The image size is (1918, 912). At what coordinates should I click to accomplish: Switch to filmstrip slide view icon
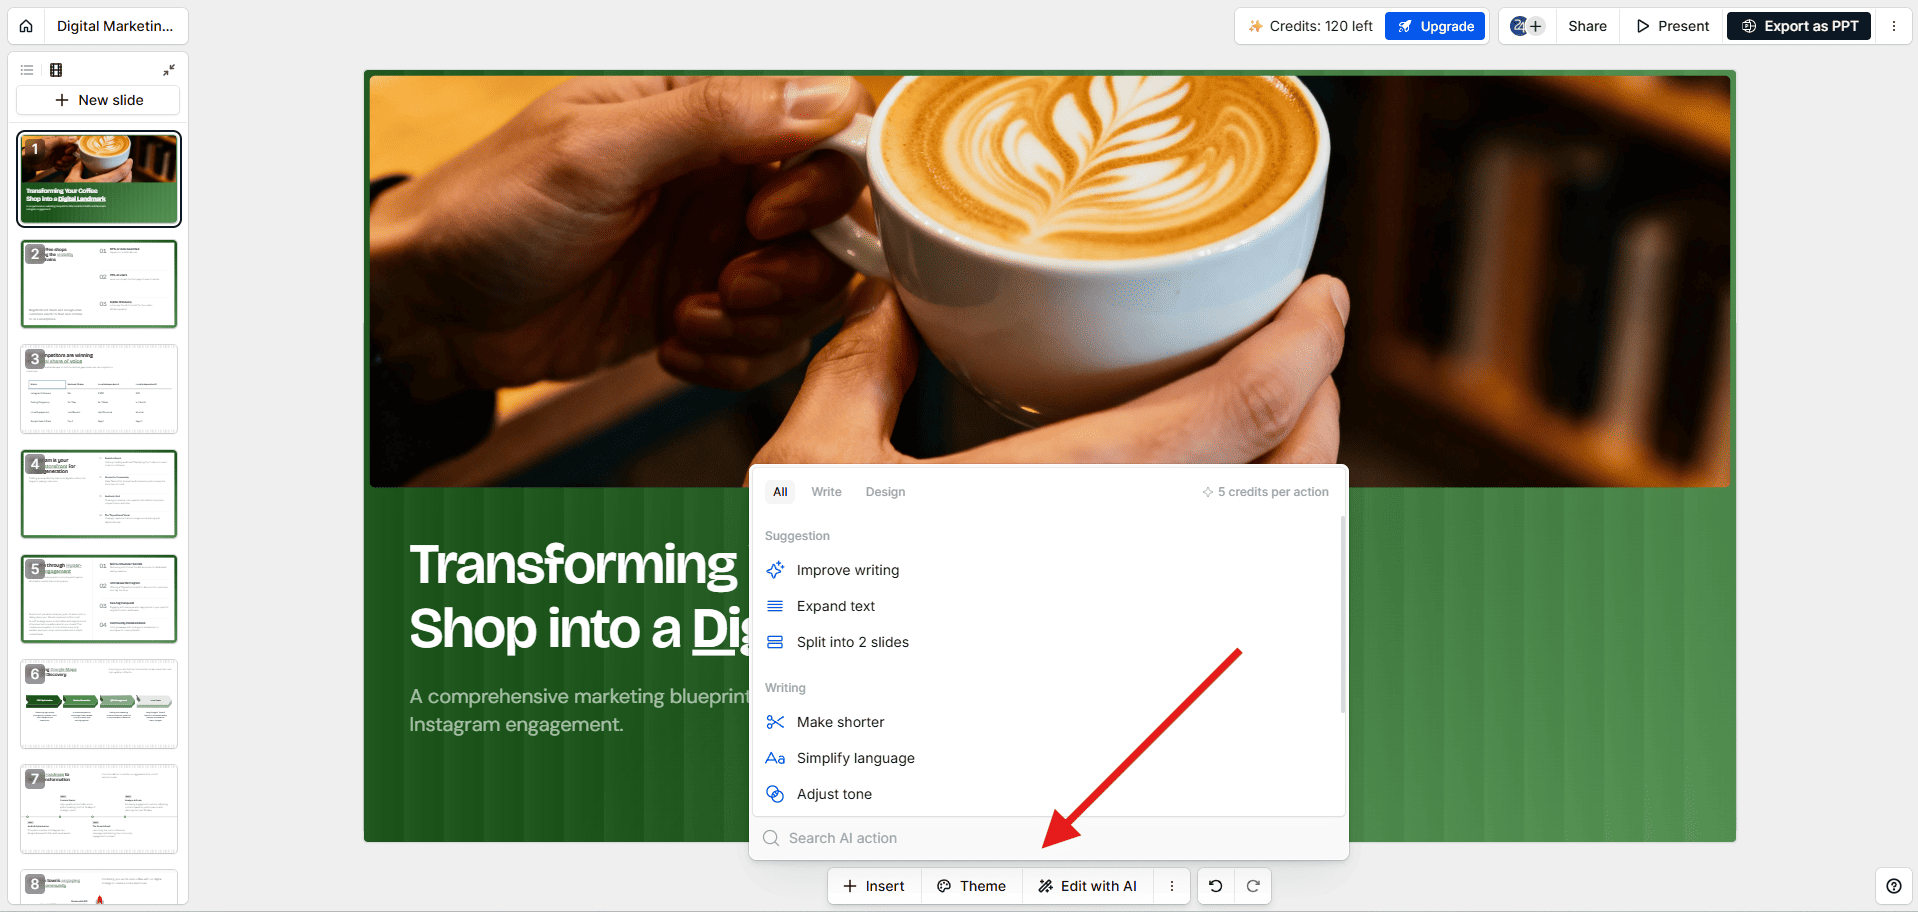(56, 70)
